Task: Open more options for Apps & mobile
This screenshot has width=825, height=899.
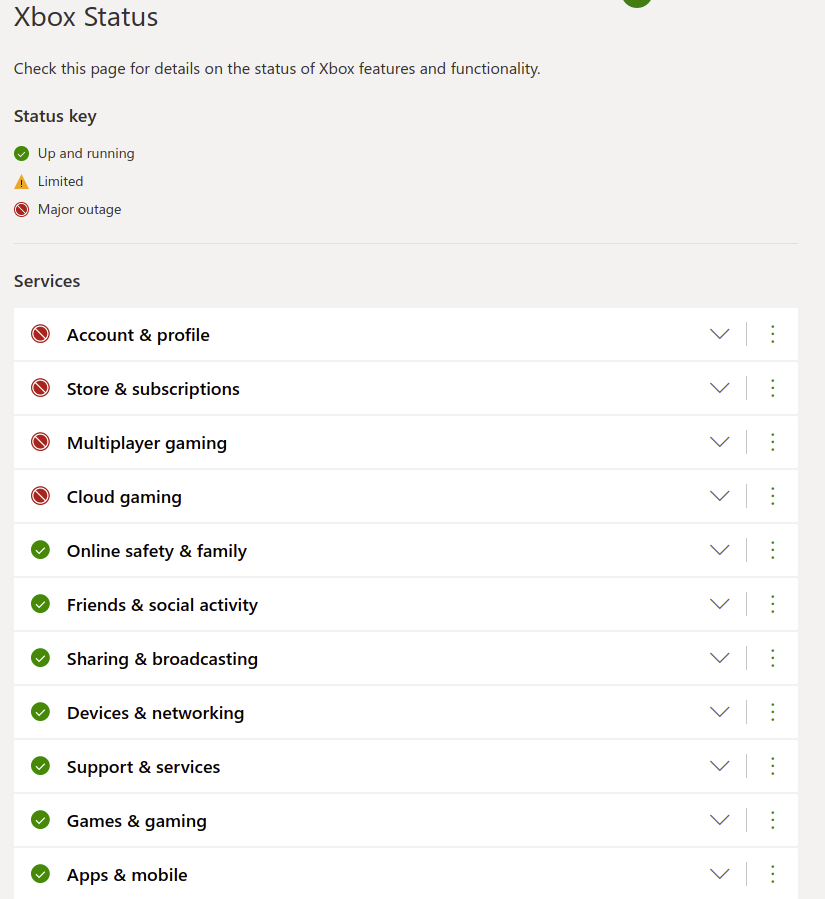Action: tap(773, 874)
